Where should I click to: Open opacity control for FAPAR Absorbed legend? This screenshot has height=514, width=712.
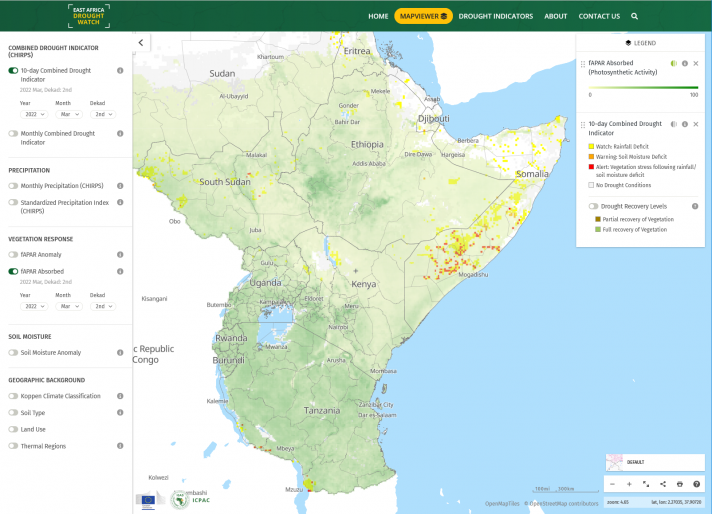click(x=674, y=64)
